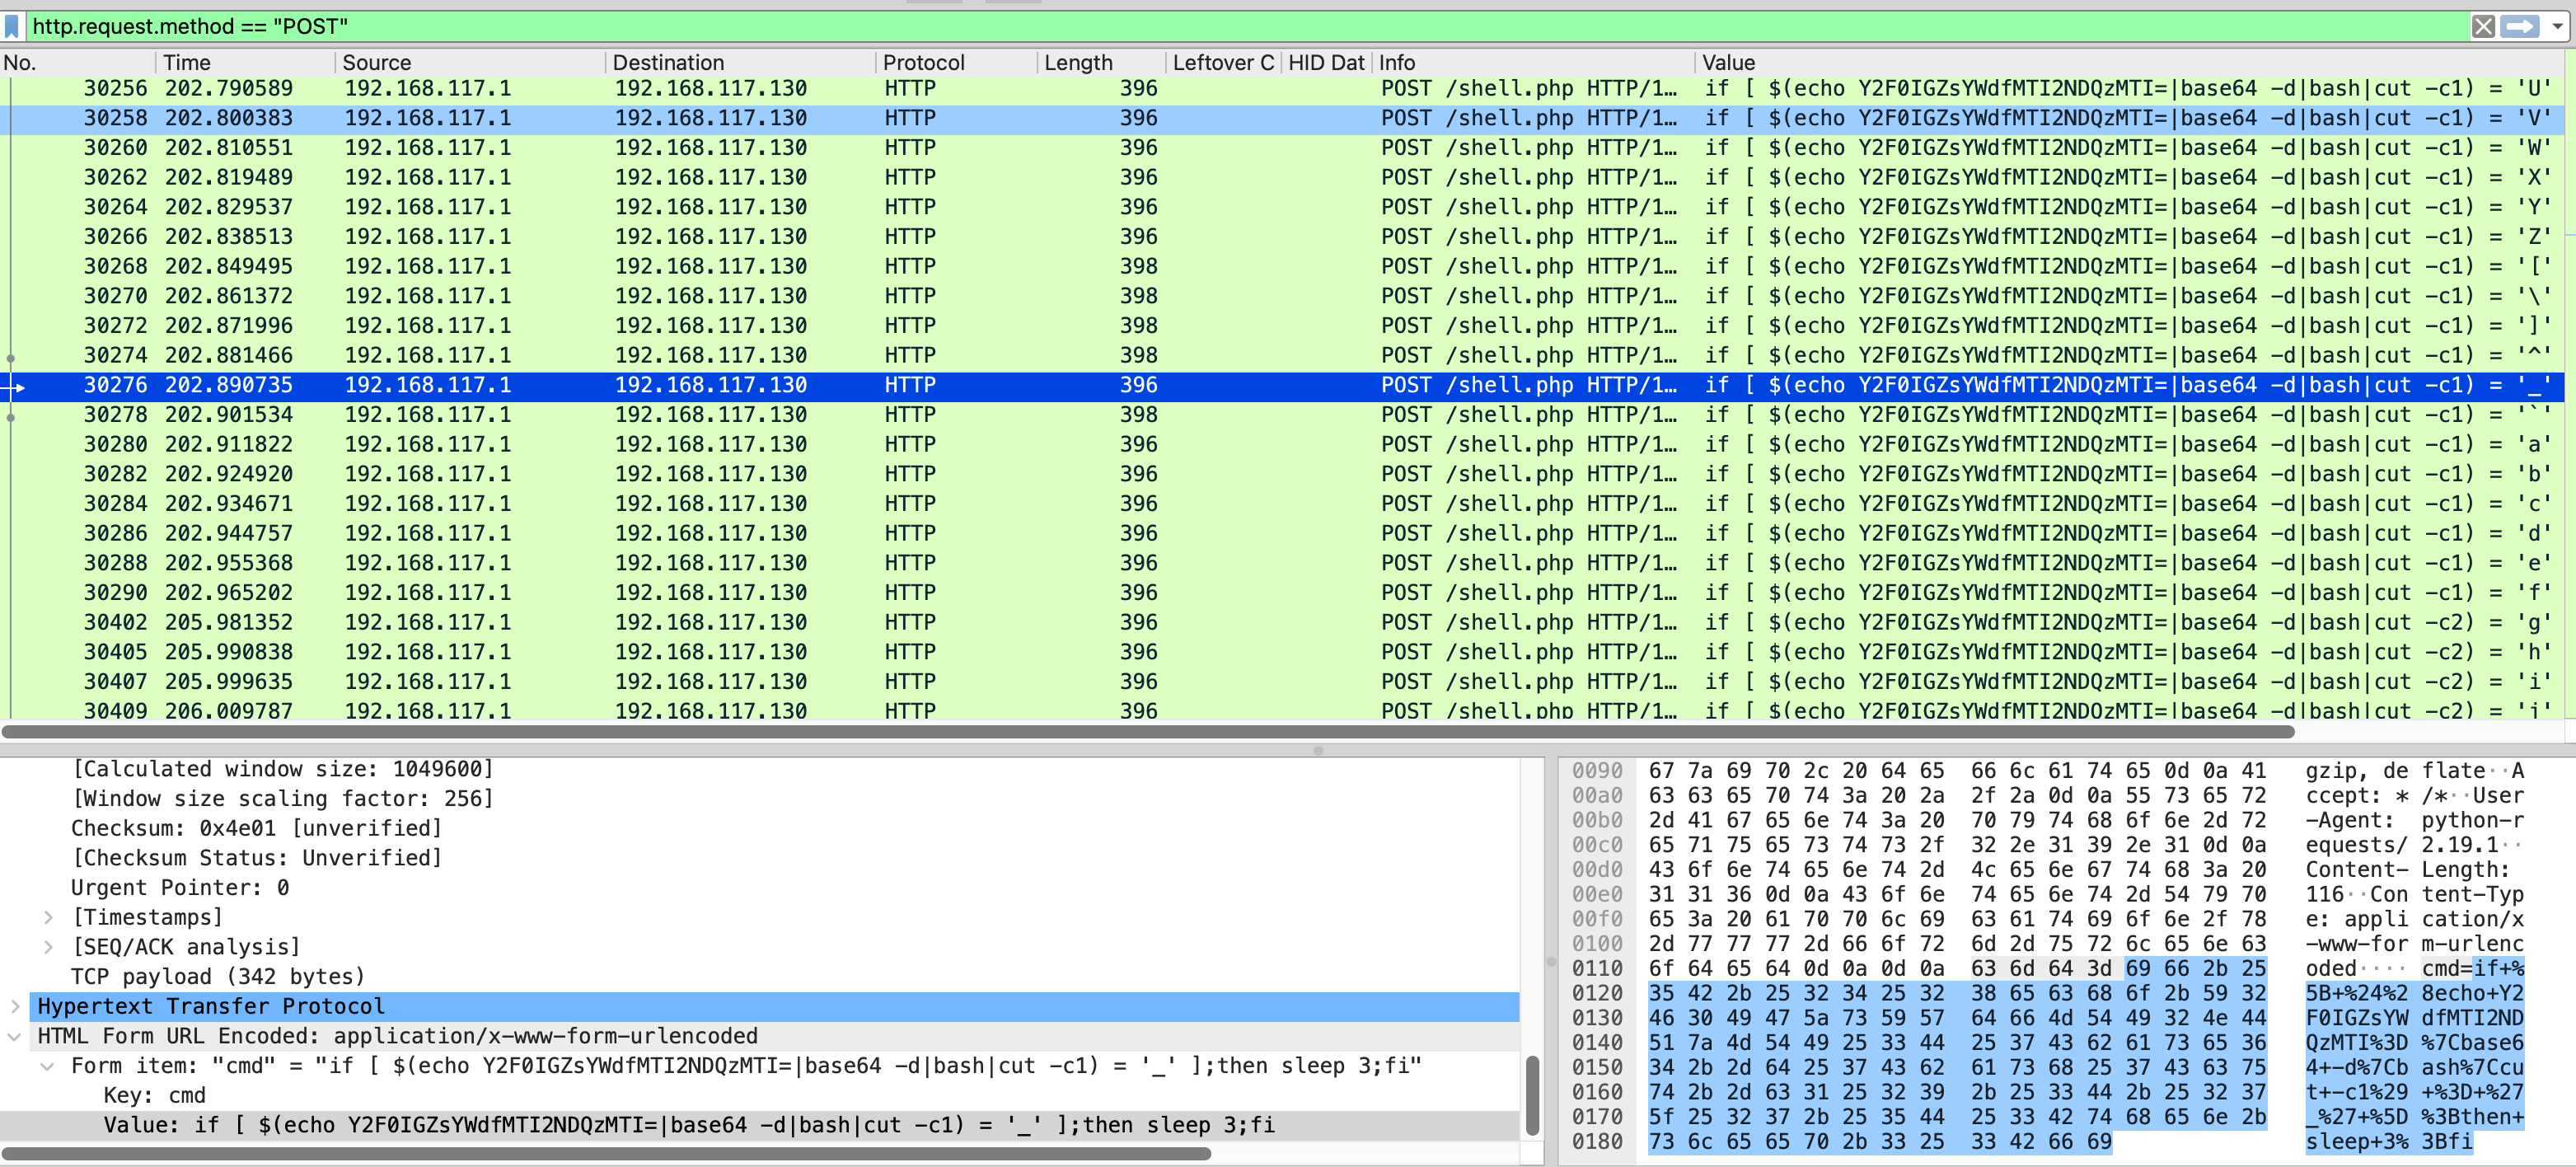The width and height of the screenshot is (2576, 1167).
Task: Click the Source column header
Action: click(x=376, y=62)
